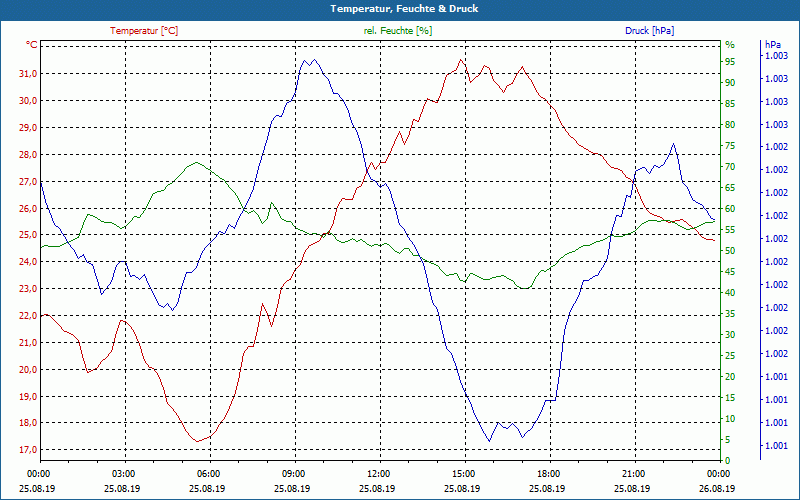Click the "03:00" time axis label
This screenshot has height=500, width=800.
click(123, 473)
